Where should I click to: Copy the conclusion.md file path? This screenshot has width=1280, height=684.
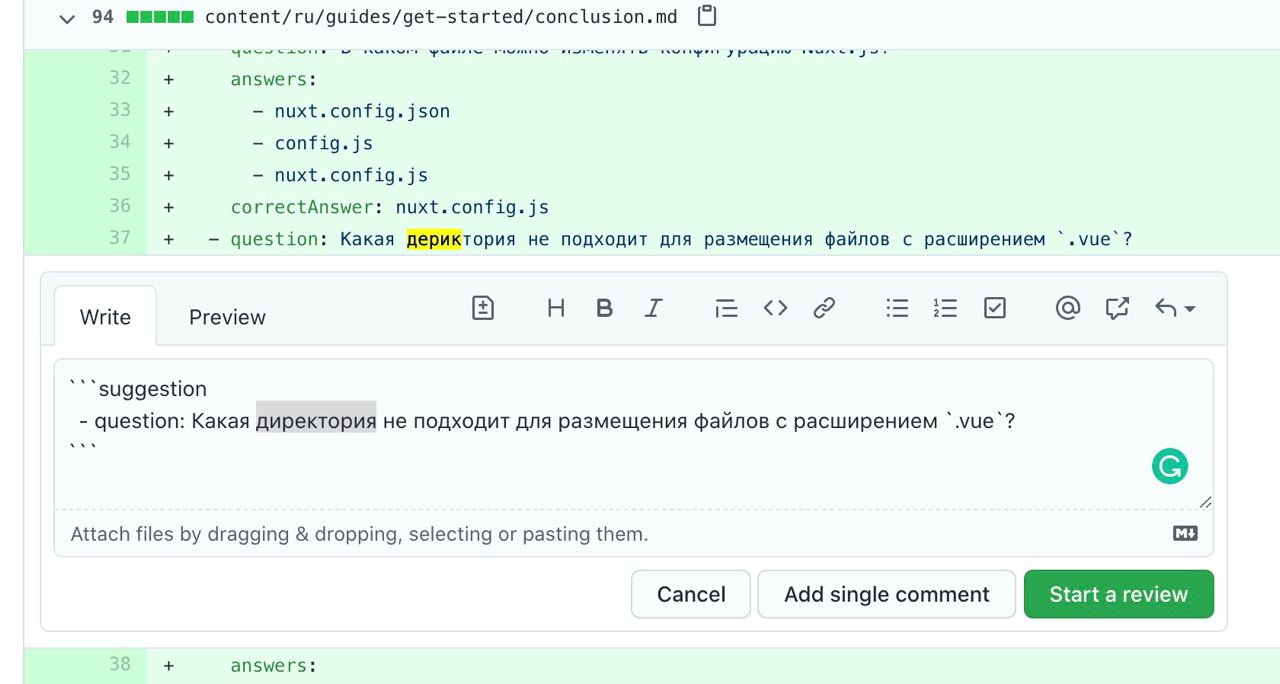pos(707,16)
